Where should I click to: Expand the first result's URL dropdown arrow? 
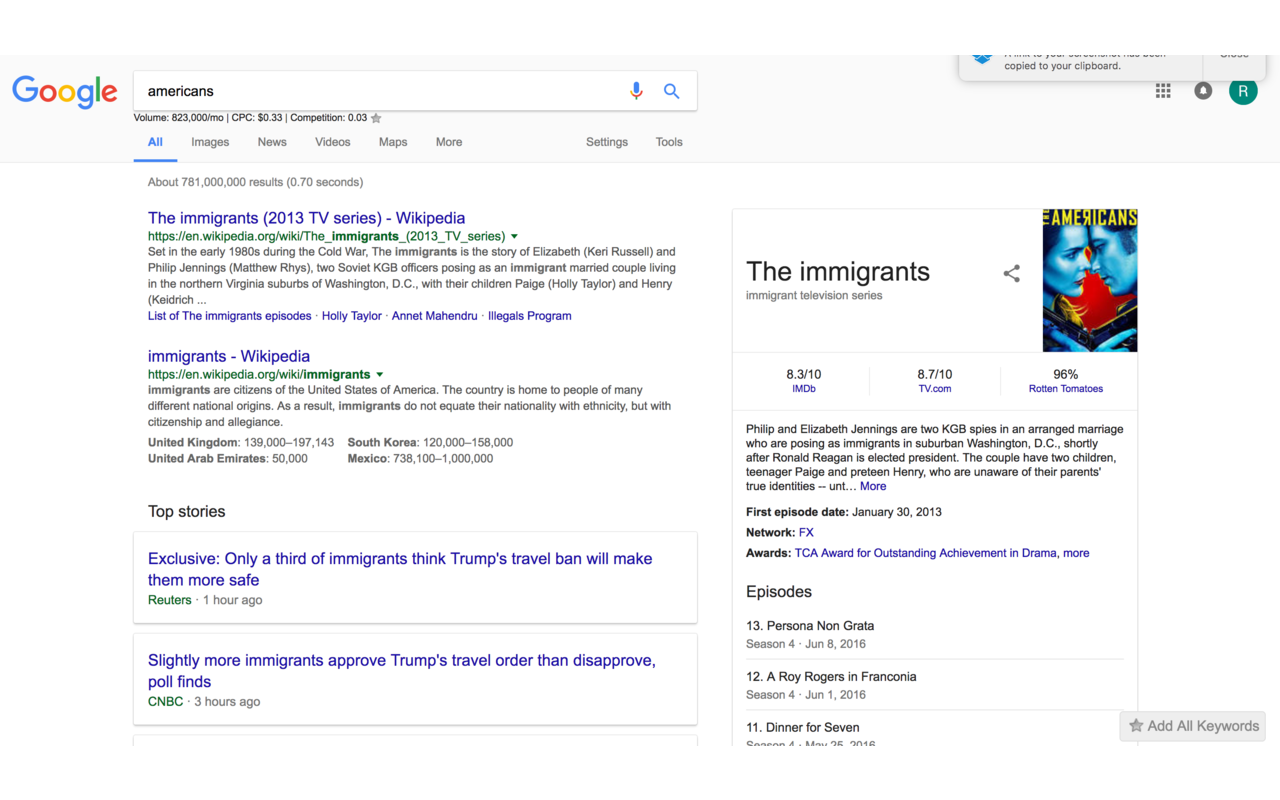click(514, 236)
